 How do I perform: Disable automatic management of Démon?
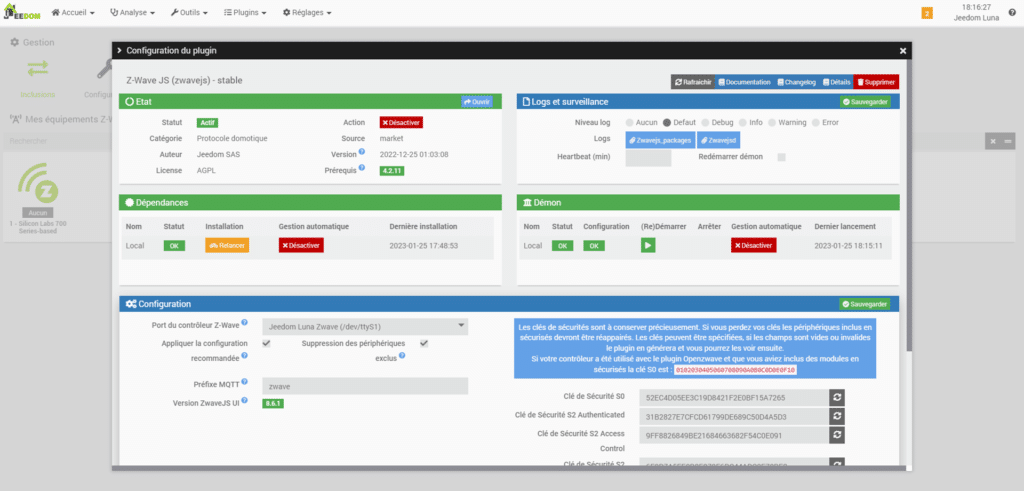754,246
